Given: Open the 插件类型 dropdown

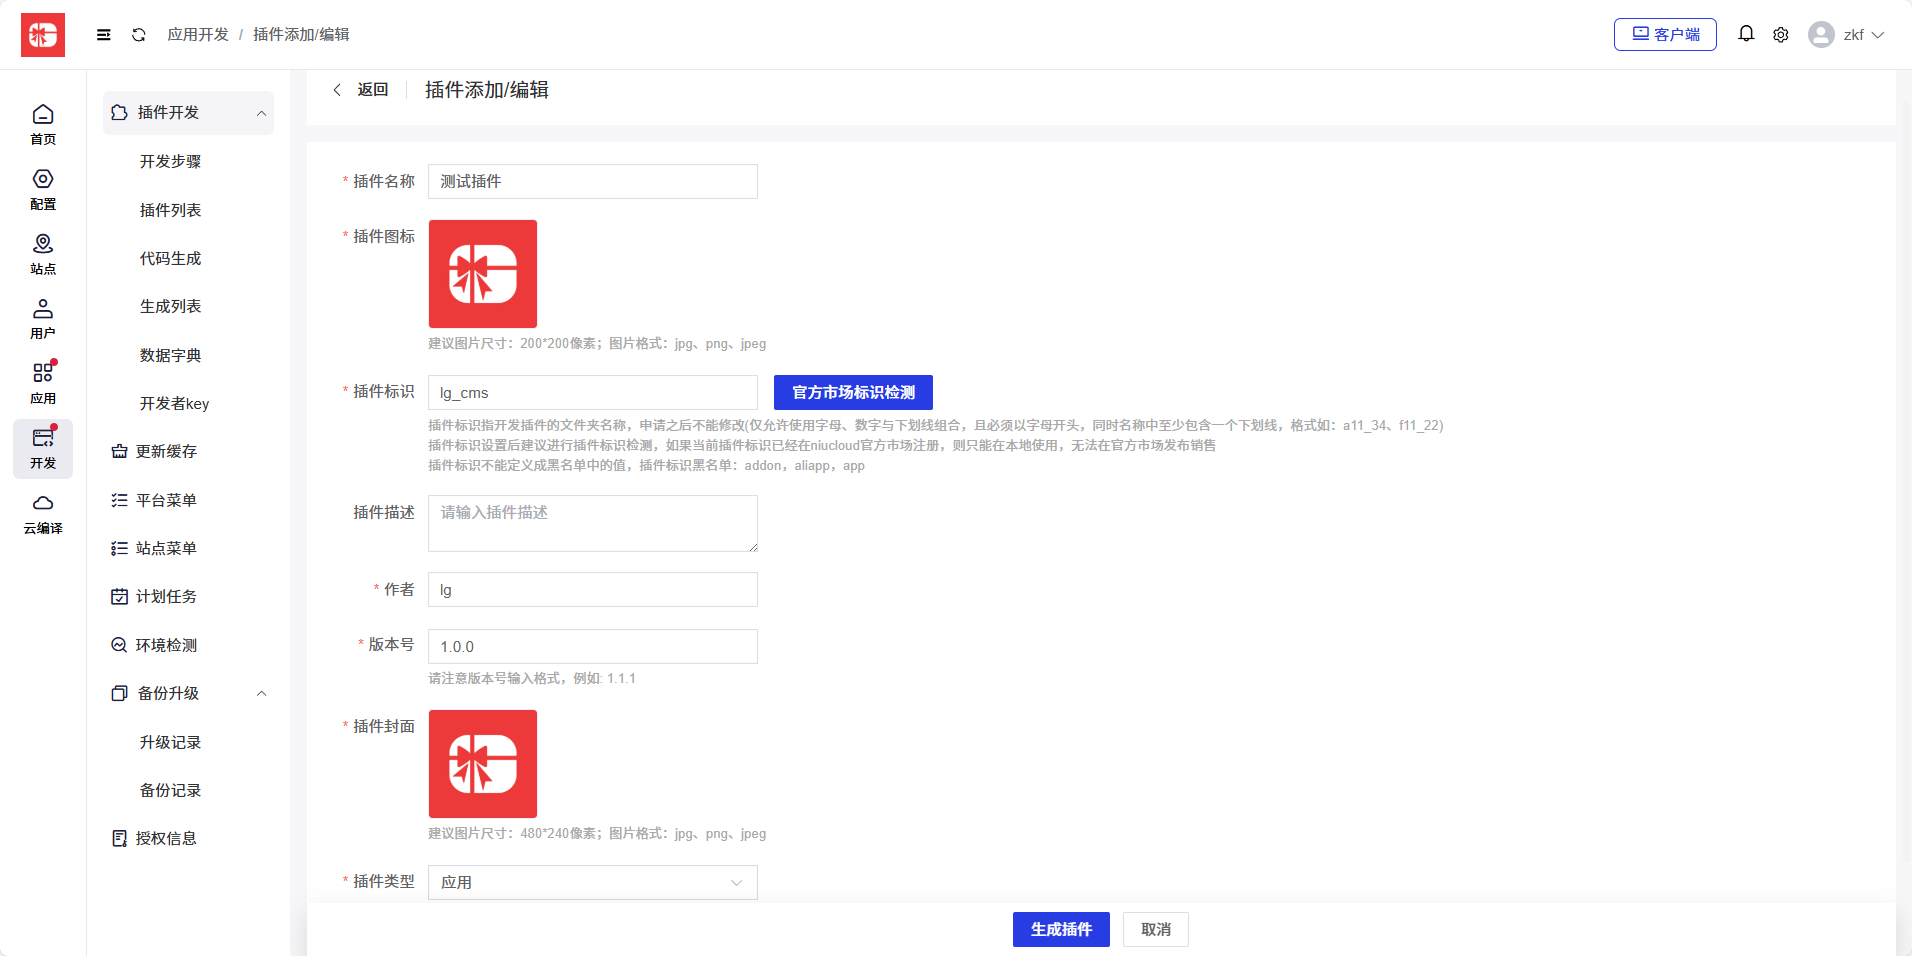Looking at the screenshot, I should point(592,882).
